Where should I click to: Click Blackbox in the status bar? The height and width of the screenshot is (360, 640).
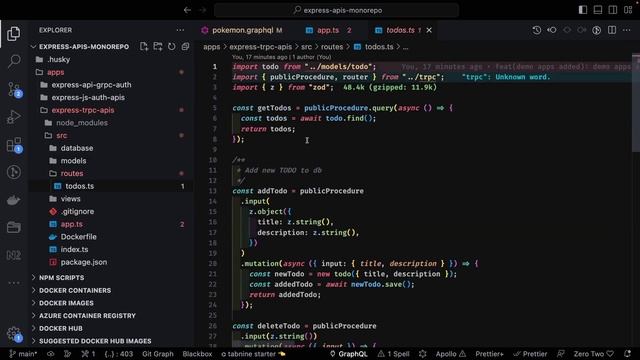(x=197, y=354)
